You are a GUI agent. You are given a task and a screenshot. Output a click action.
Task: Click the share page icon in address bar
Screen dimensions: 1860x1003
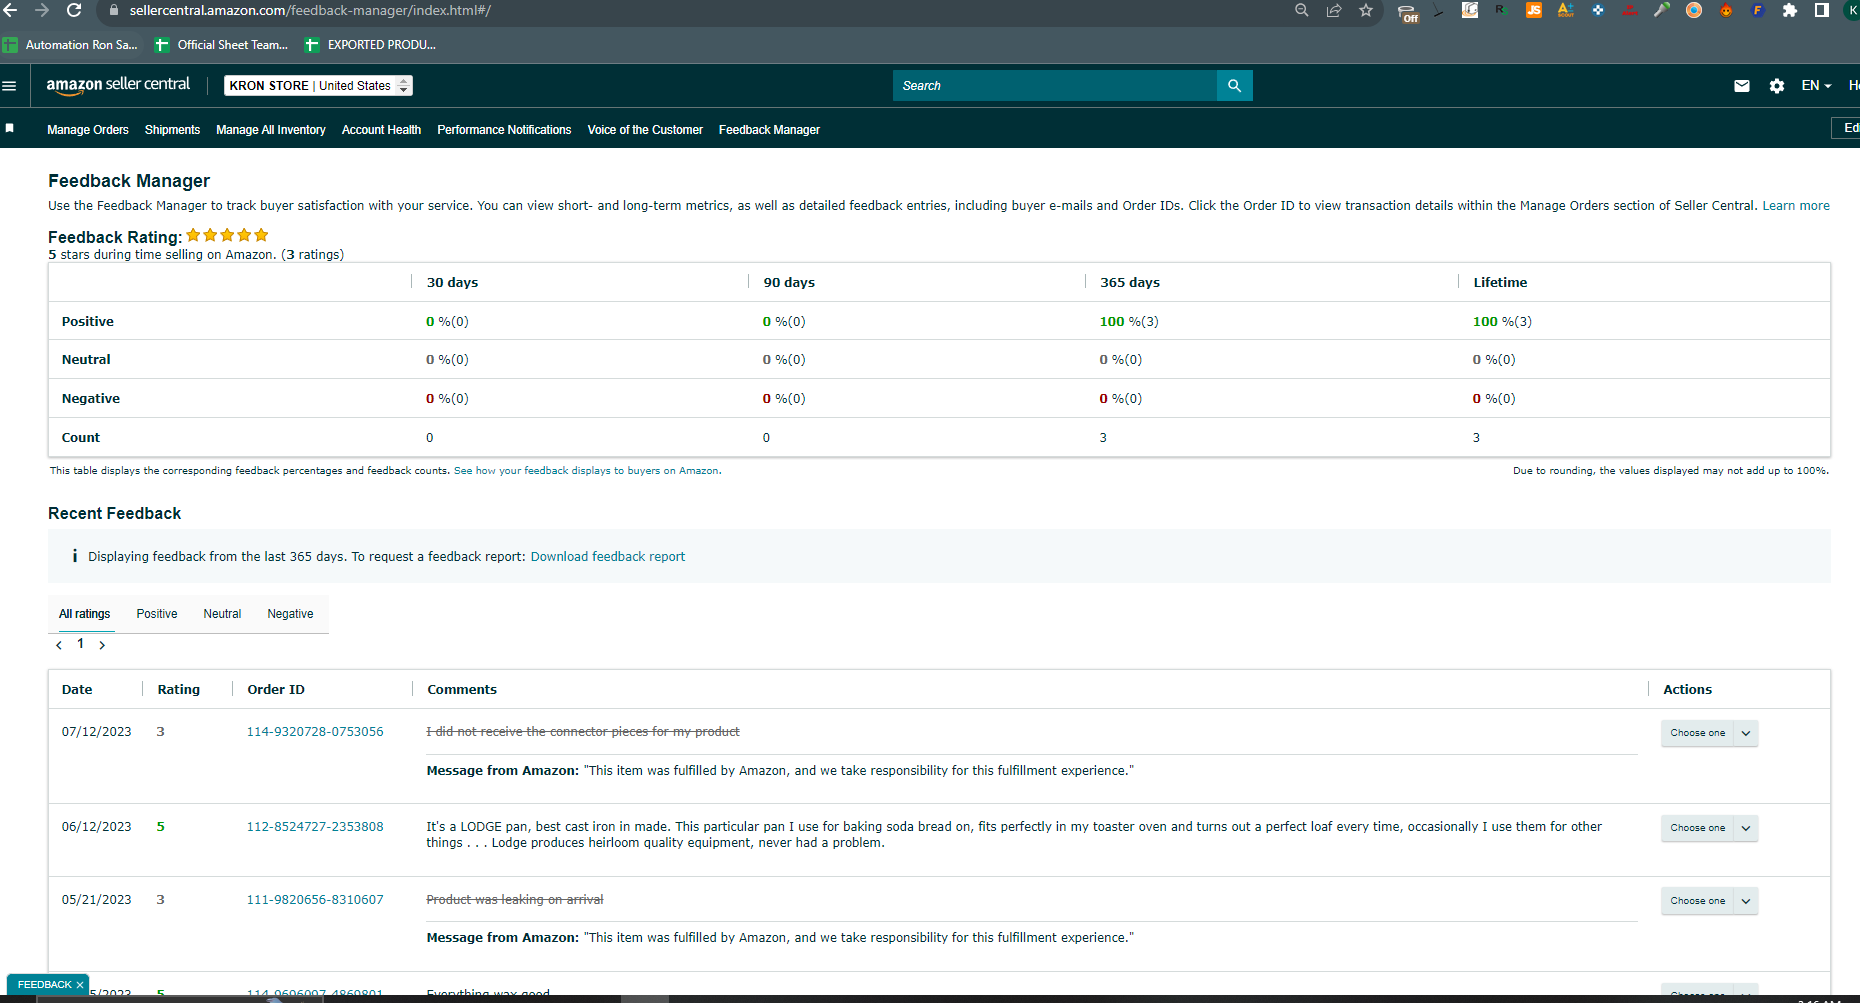pyautogui.click(x=1334, y=10)
